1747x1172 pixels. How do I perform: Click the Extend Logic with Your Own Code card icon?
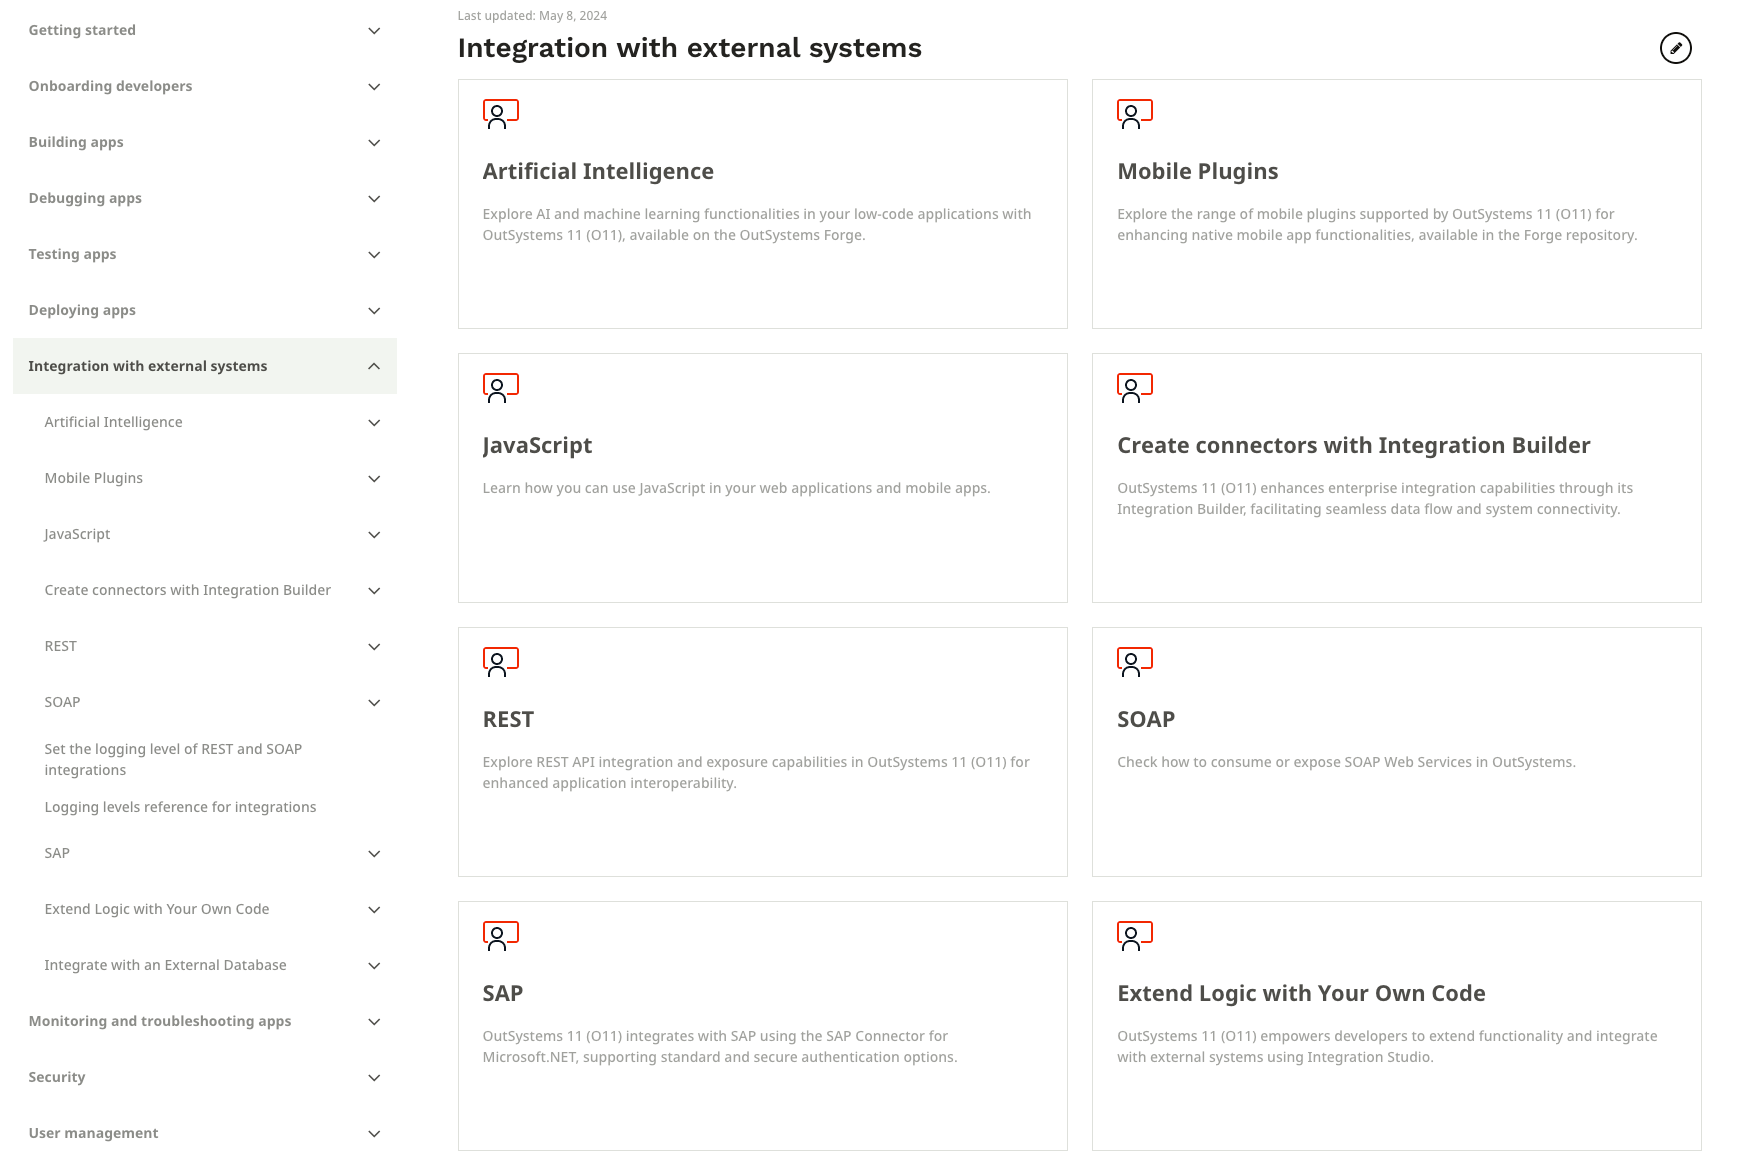click(x=1134, y=936)
